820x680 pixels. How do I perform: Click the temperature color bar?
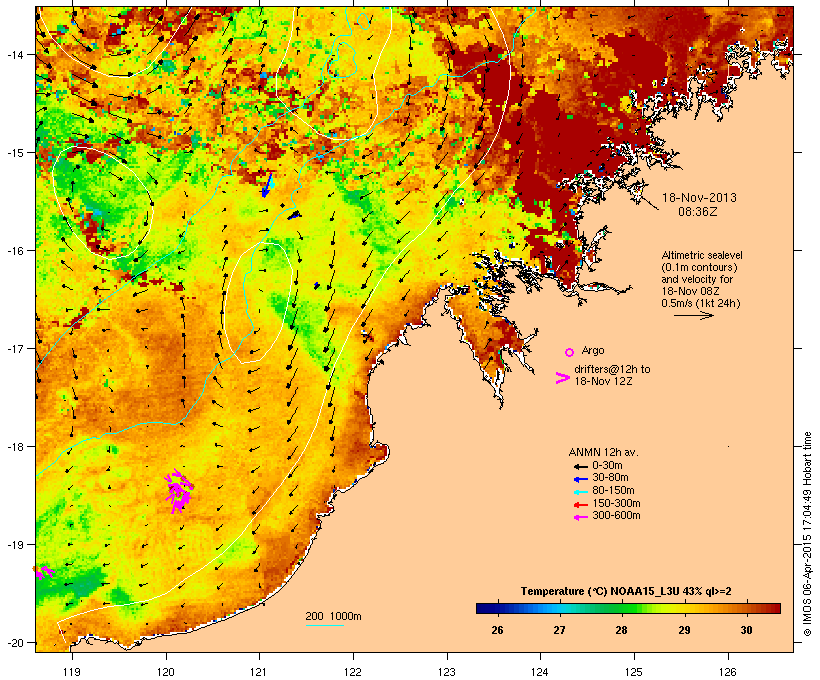[x=628, y=608]
